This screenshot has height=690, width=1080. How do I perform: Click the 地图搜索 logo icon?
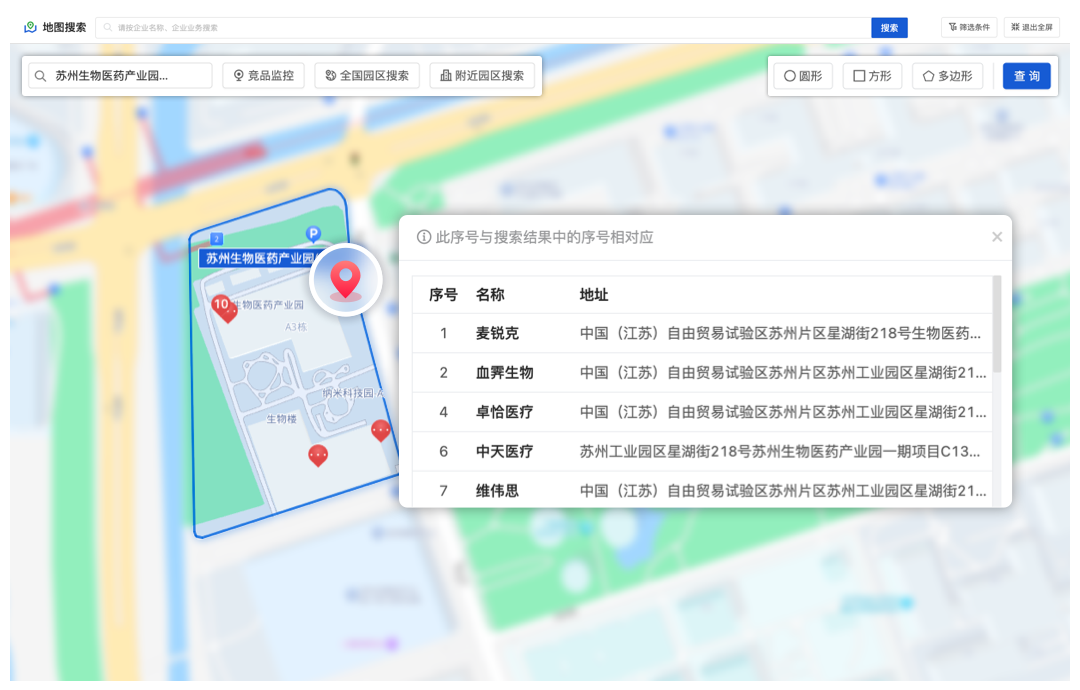(28, 27)
